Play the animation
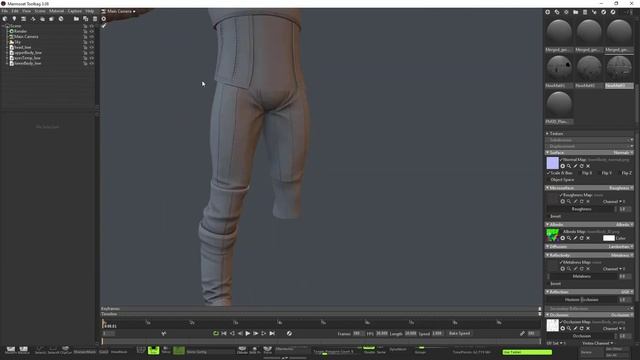This screenshot has width=640, height=360. click(x=248, y=333)
